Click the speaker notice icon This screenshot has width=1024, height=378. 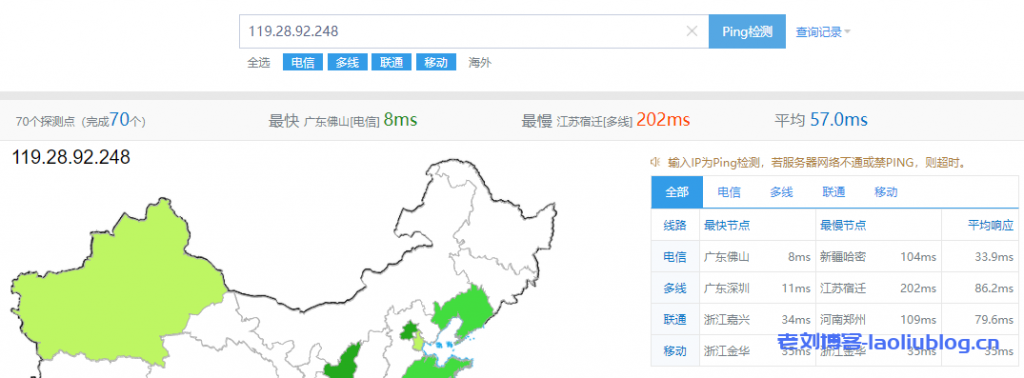(x=655, y=162)
